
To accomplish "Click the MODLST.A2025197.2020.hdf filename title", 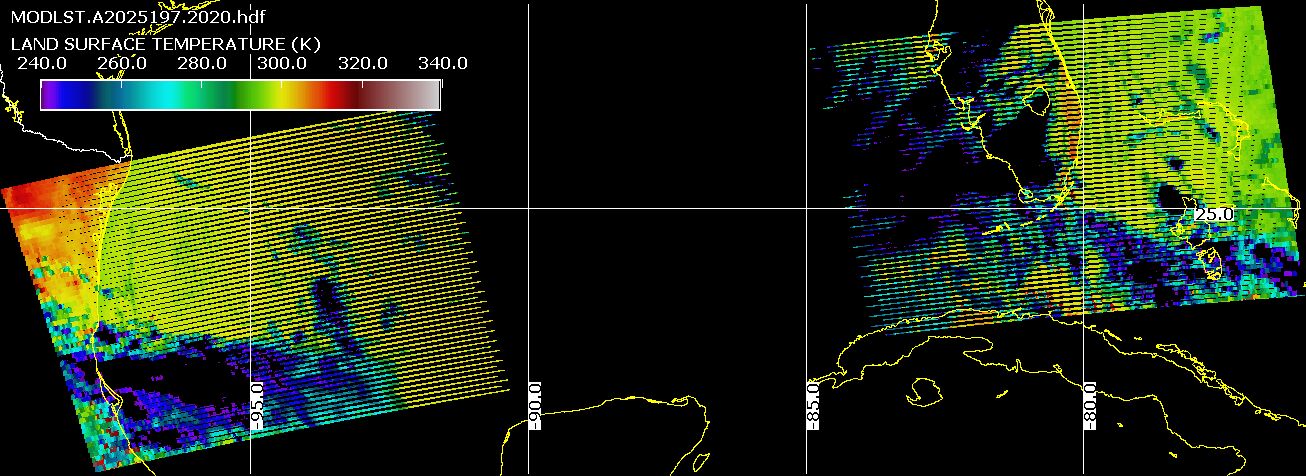I will coord(138,17).
